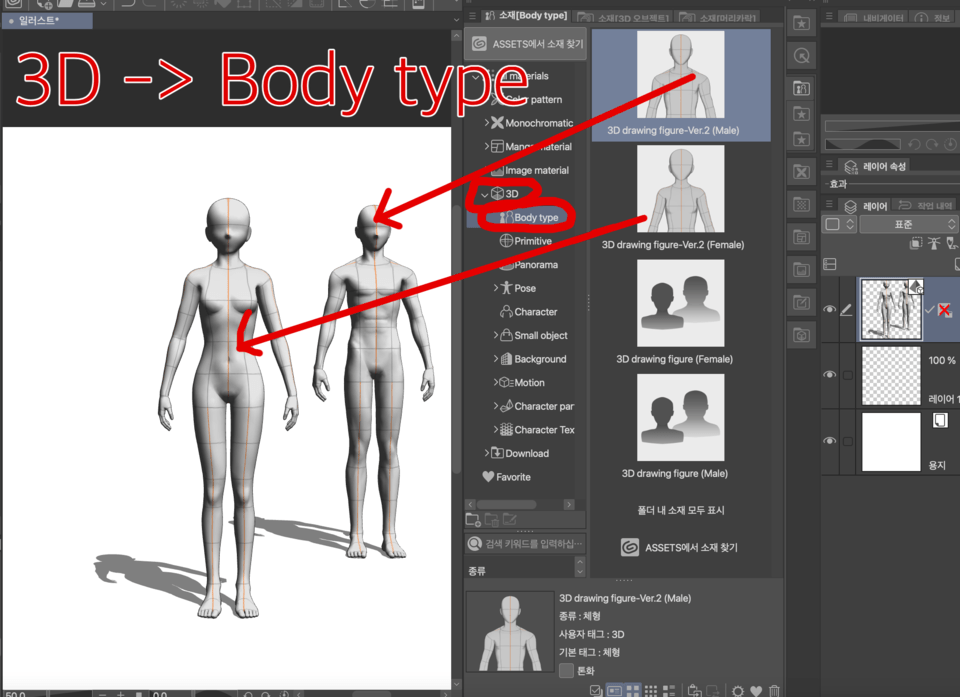Open the 일러스트* canvas tab

48,21
